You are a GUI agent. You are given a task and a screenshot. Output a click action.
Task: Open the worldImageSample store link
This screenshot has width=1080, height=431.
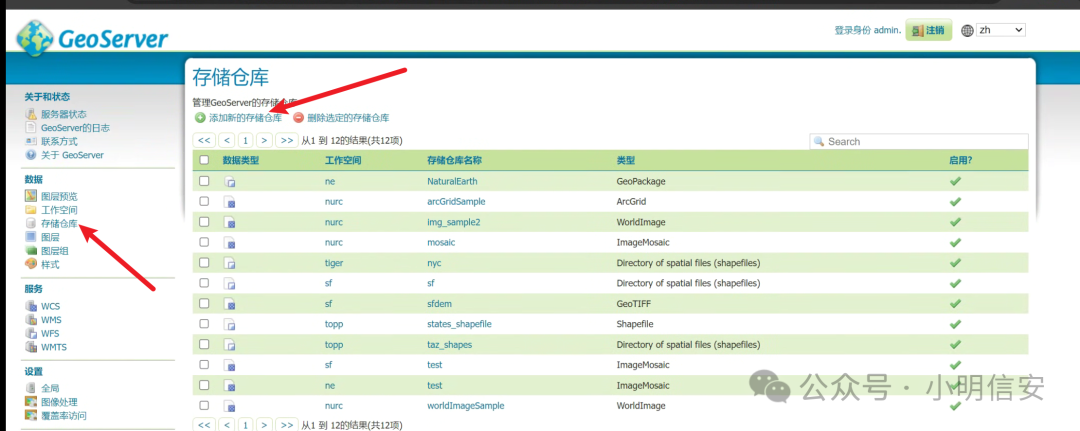(466, 406)
